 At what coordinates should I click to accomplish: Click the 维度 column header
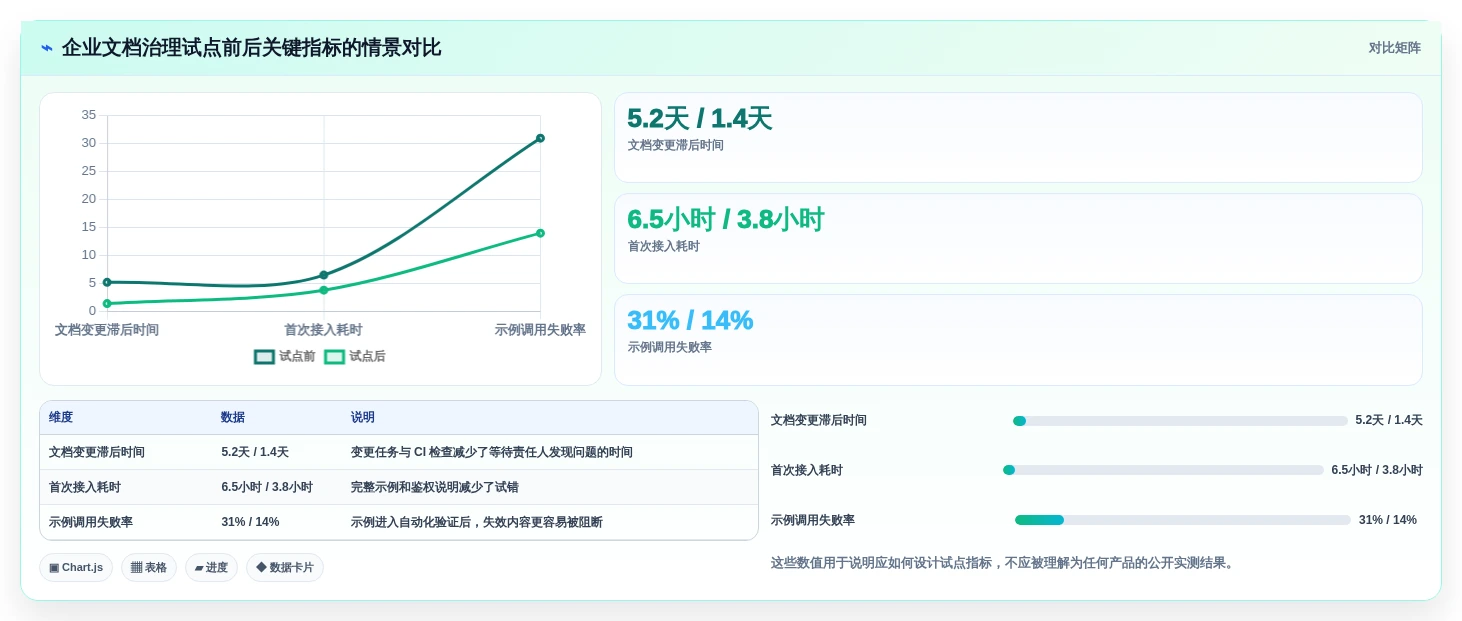coord(61,418)
